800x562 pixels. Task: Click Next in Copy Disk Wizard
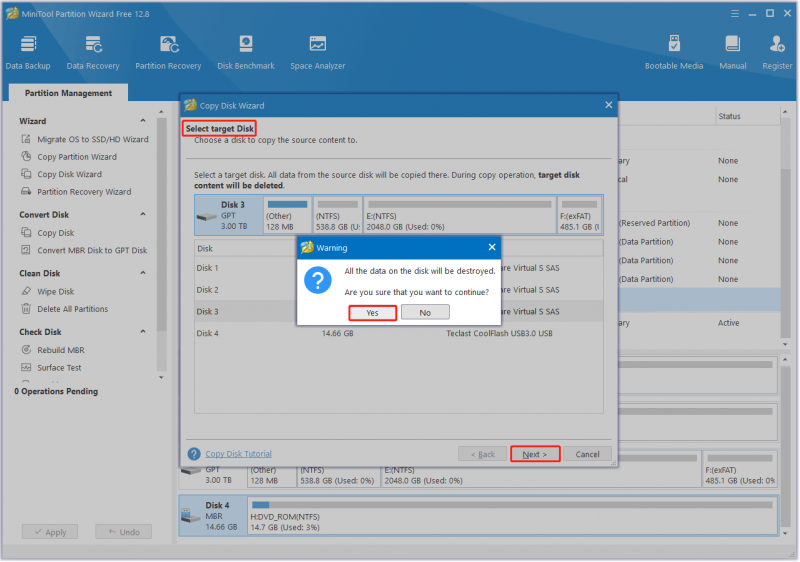pyautogui.click(x=535, y=454)
